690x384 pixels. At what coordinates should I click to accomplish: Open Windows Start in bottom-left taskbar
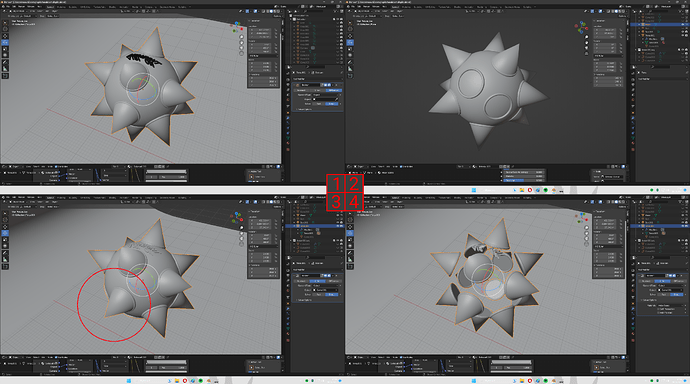tap(129, 381)
